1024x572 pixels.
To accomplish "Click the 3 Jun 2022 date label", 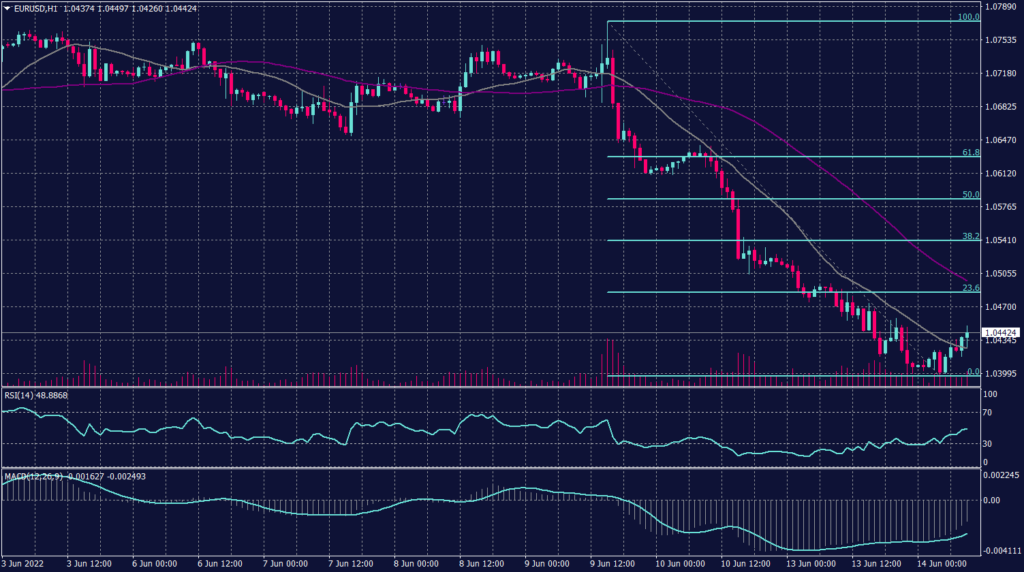I will click(22, 564).
